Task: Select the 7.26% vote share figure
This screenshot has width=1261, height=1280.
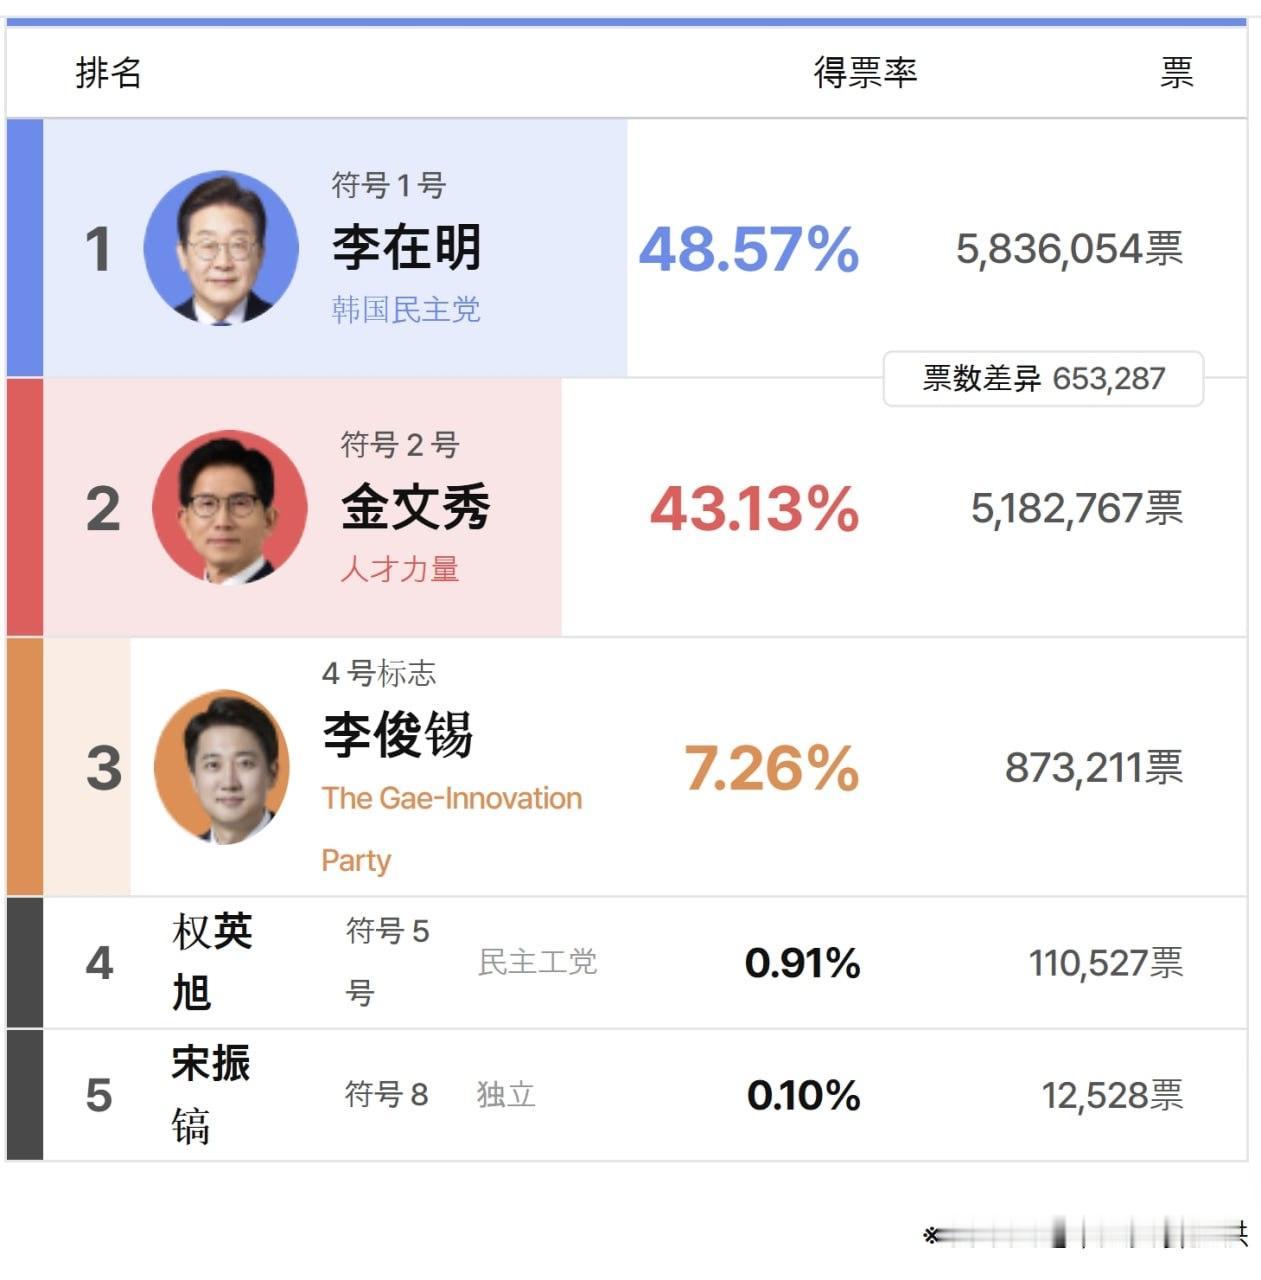Action: (772, 768)
